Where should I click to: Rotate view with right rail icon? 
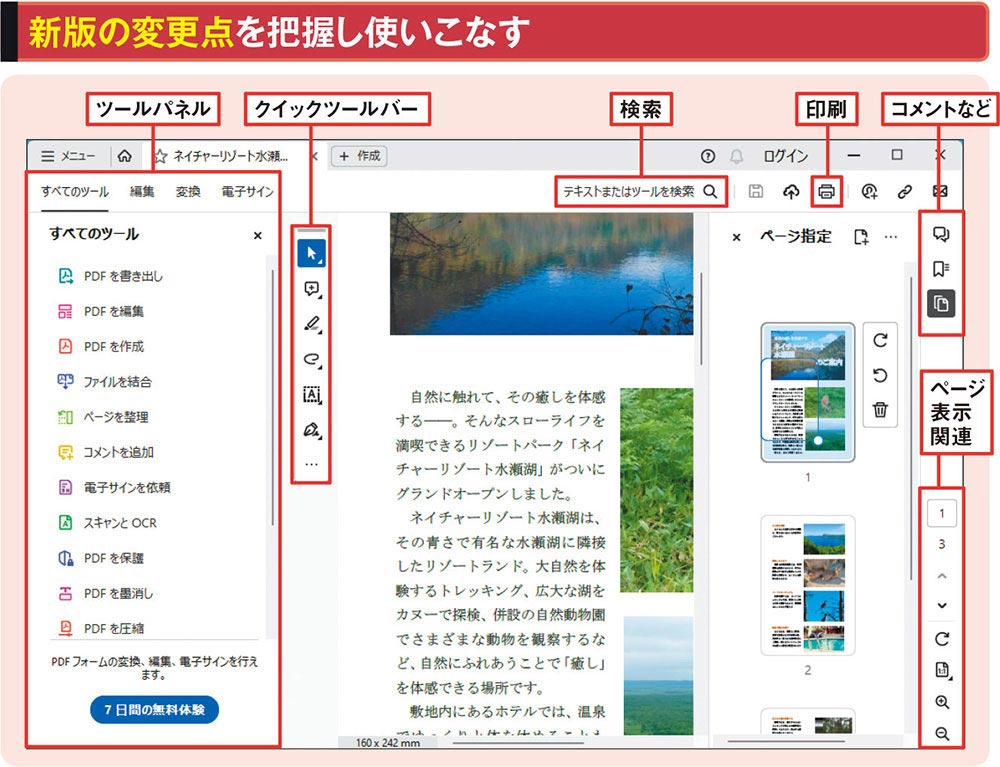pos(942,639)
